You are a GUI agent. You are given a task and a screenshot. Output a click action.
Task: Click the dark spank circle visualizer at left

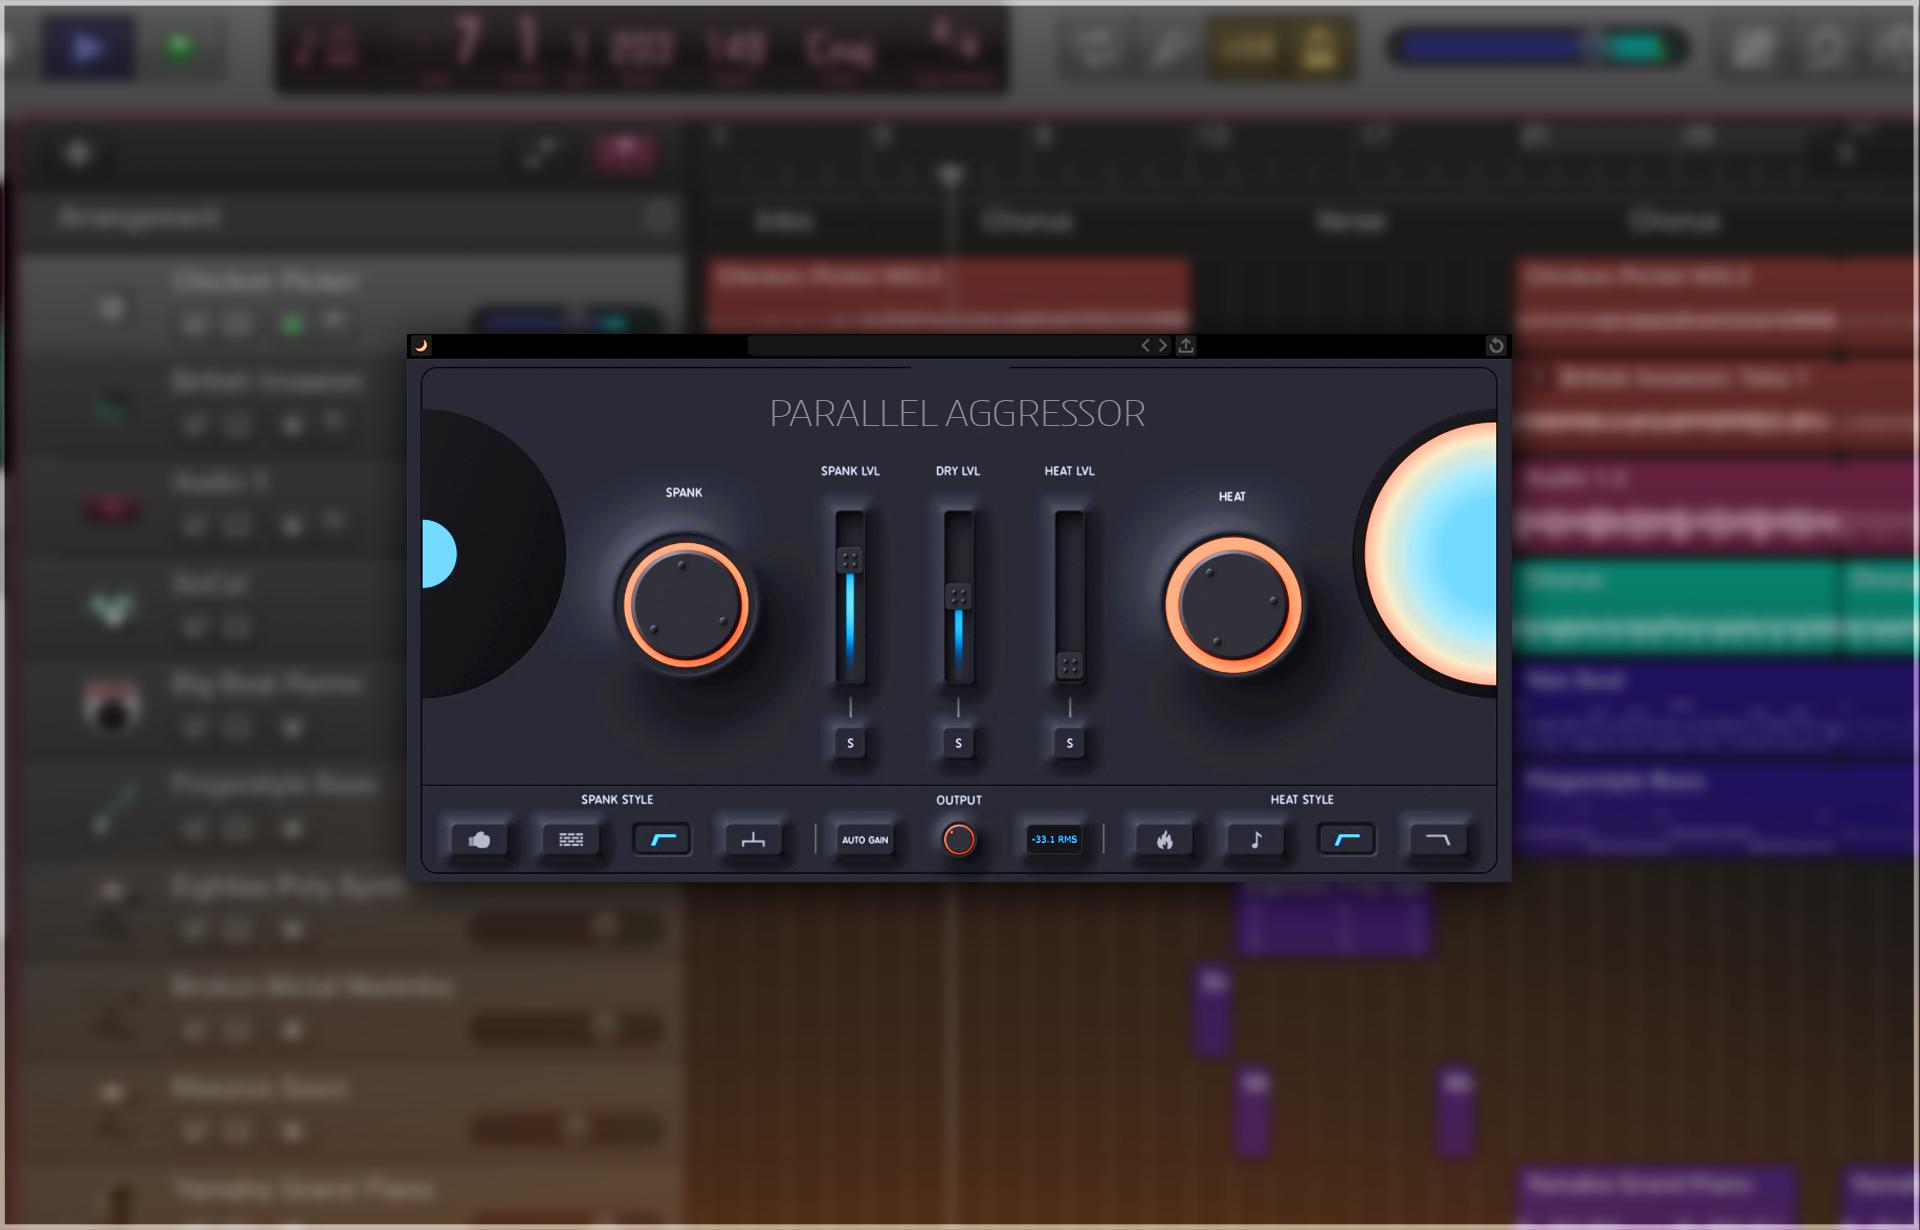point(492,553)
